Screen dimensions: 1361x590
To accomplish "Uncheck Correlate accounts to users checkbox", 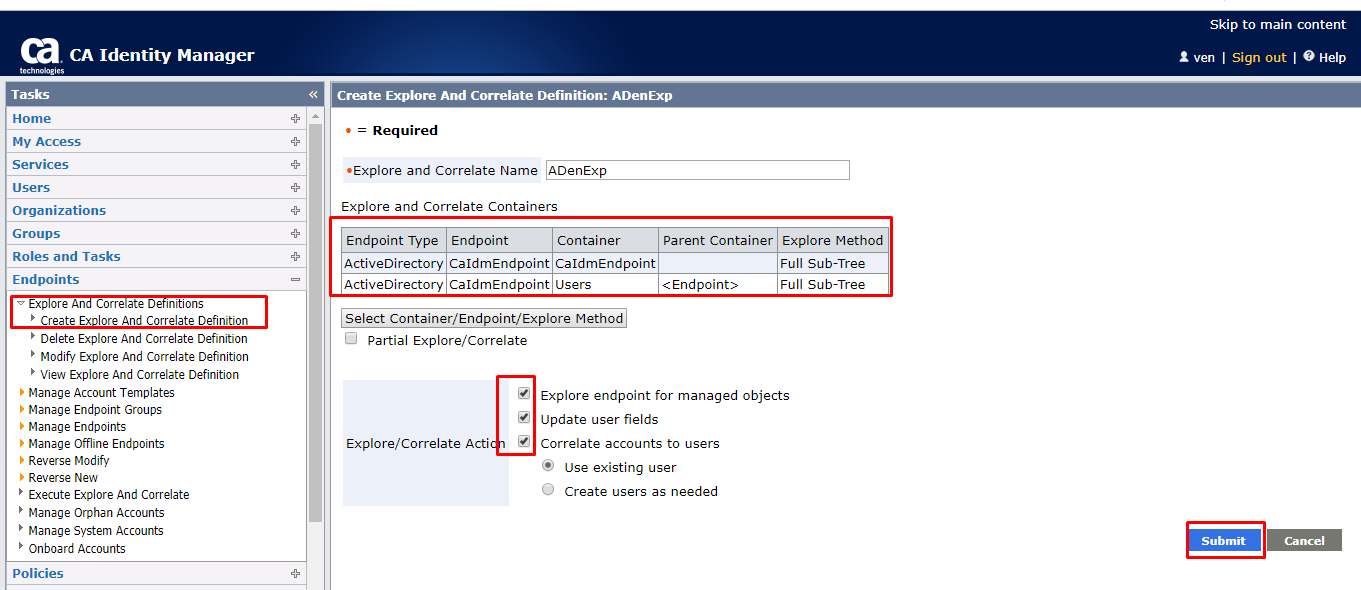I will point(524,442).
